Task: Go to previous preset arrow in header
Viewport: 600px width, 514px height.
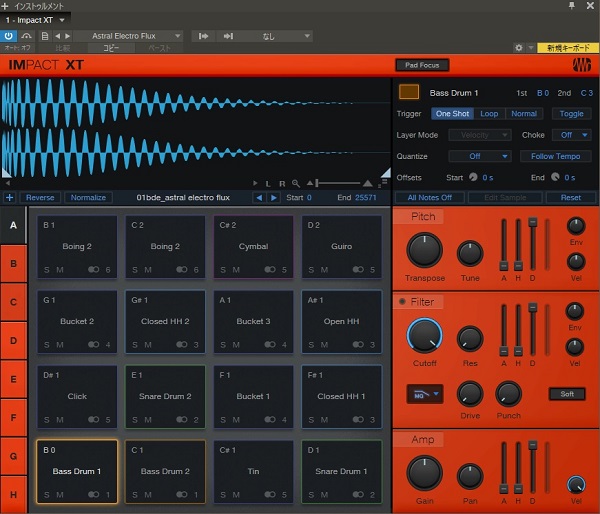Action: [57, 36]
